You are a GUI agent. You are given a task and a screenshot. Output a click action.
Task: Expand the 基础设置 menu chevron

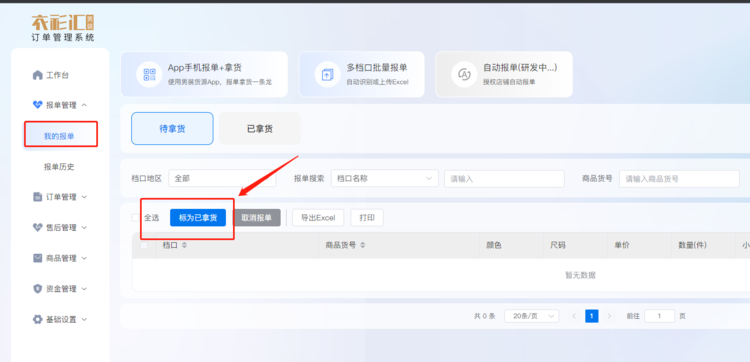point(85,319)
